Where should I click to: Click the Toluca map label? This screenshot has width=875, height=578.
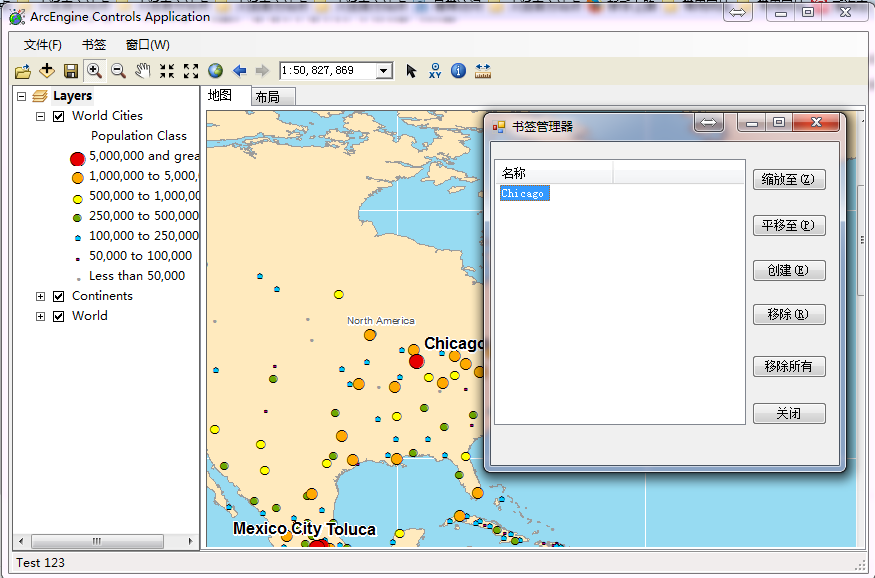coord(351,529)
